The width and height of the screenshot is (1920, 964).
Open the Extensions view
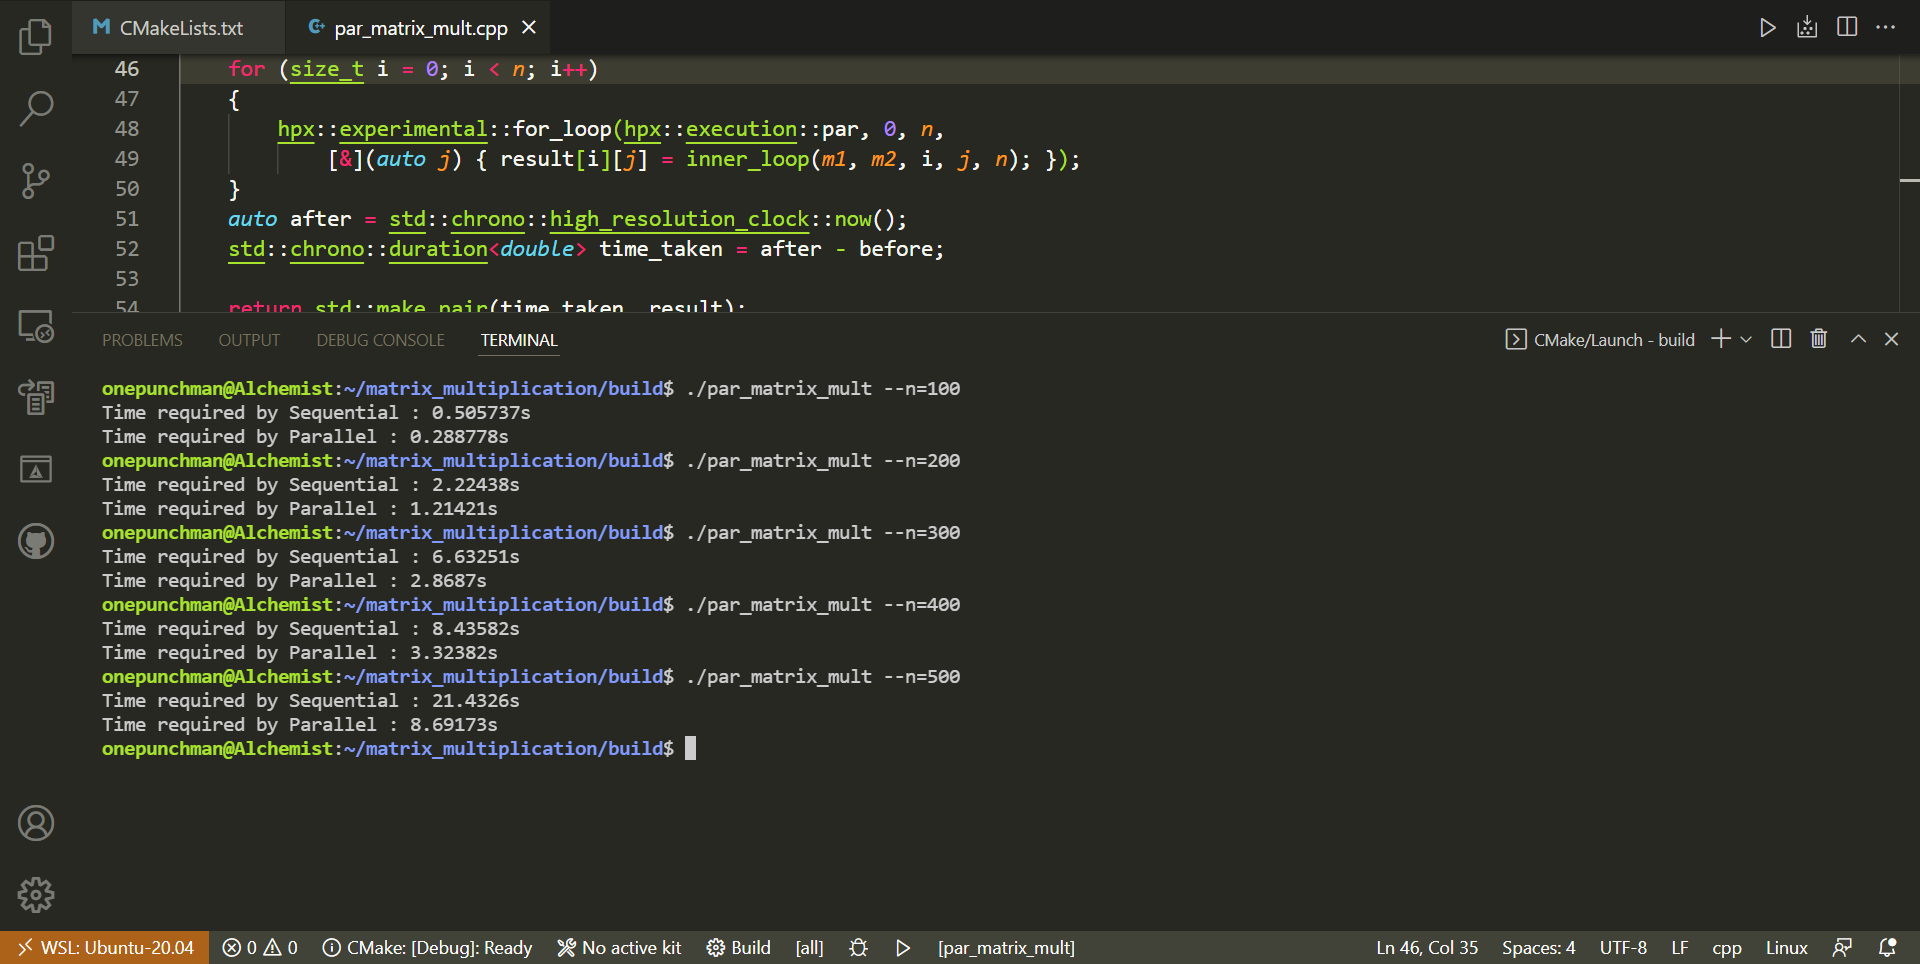[x=36, y=253]
